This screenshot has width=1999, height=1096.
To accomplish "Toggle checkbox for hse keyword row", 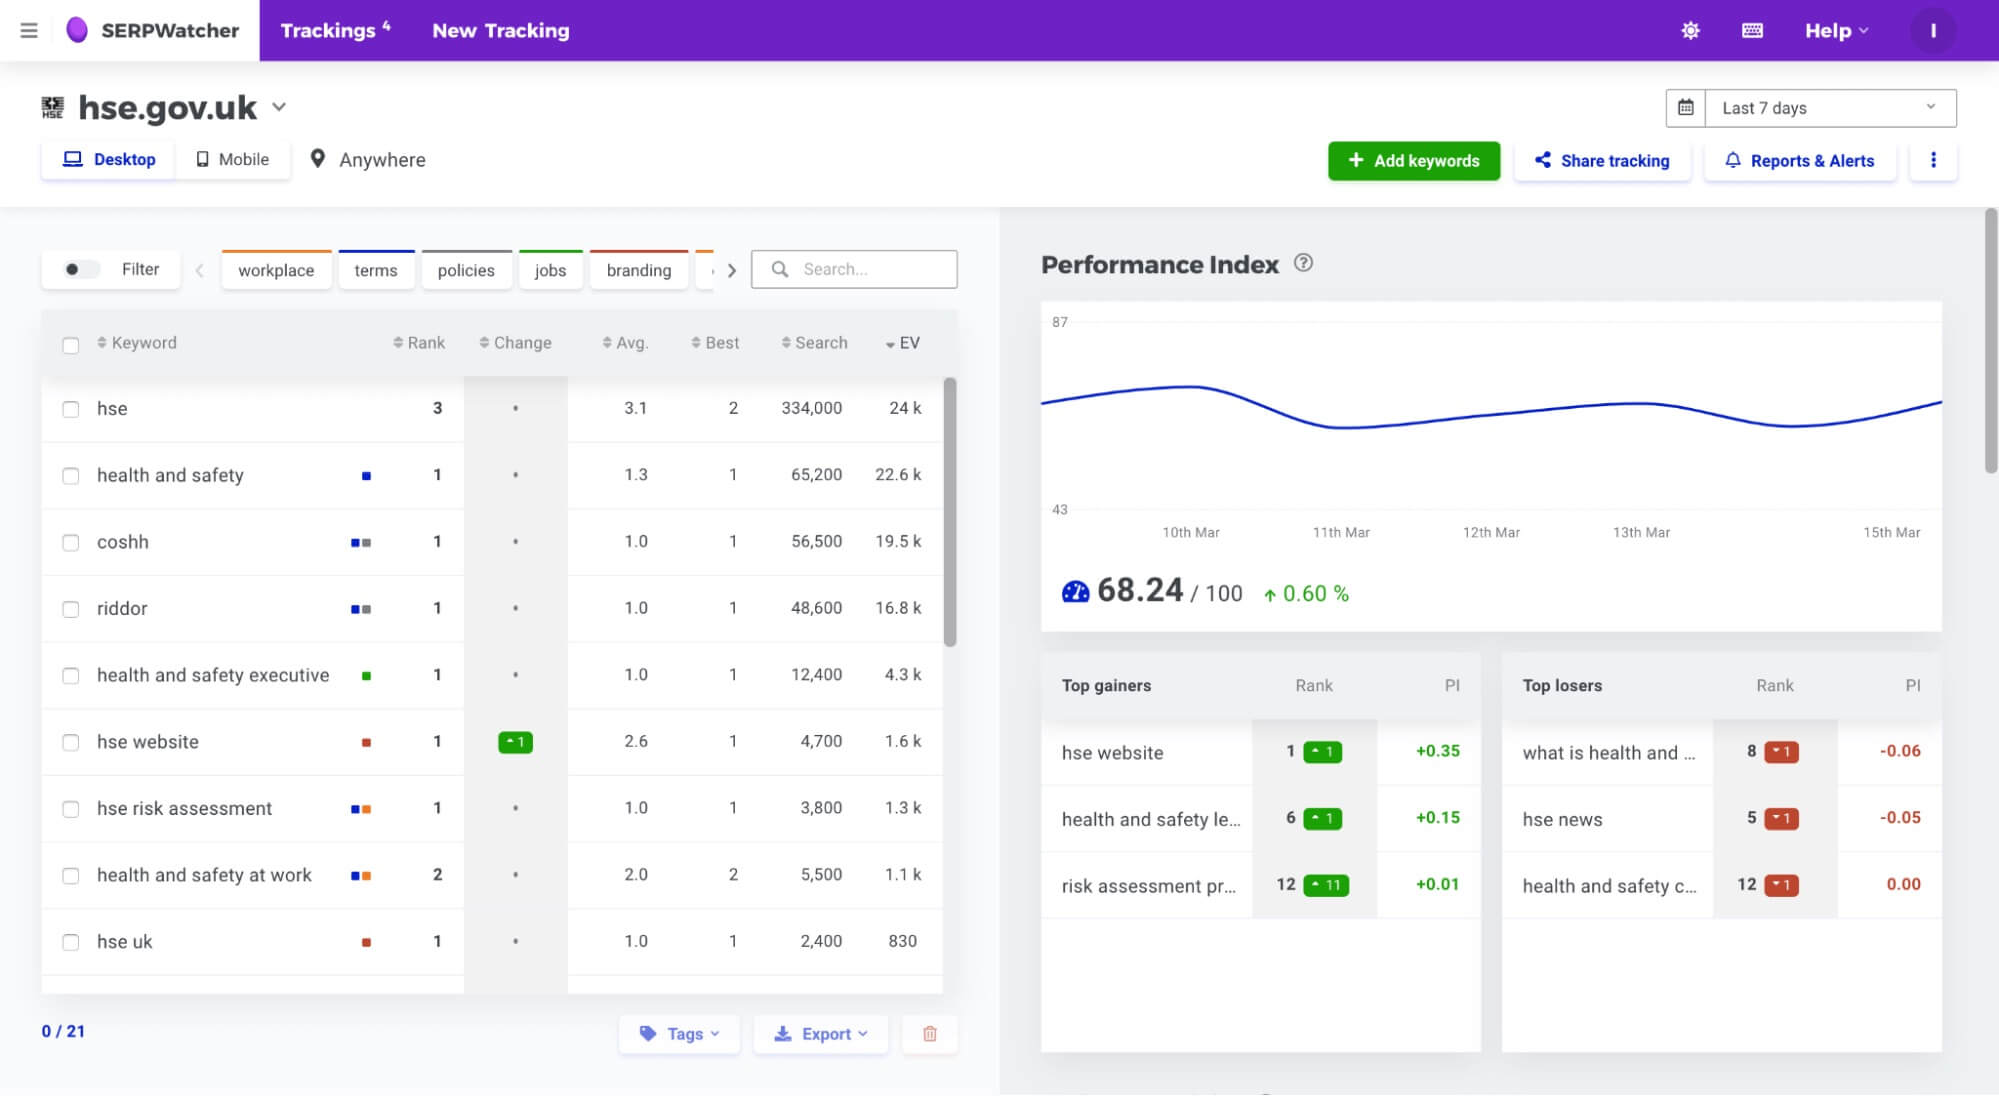I will point(70,408).
